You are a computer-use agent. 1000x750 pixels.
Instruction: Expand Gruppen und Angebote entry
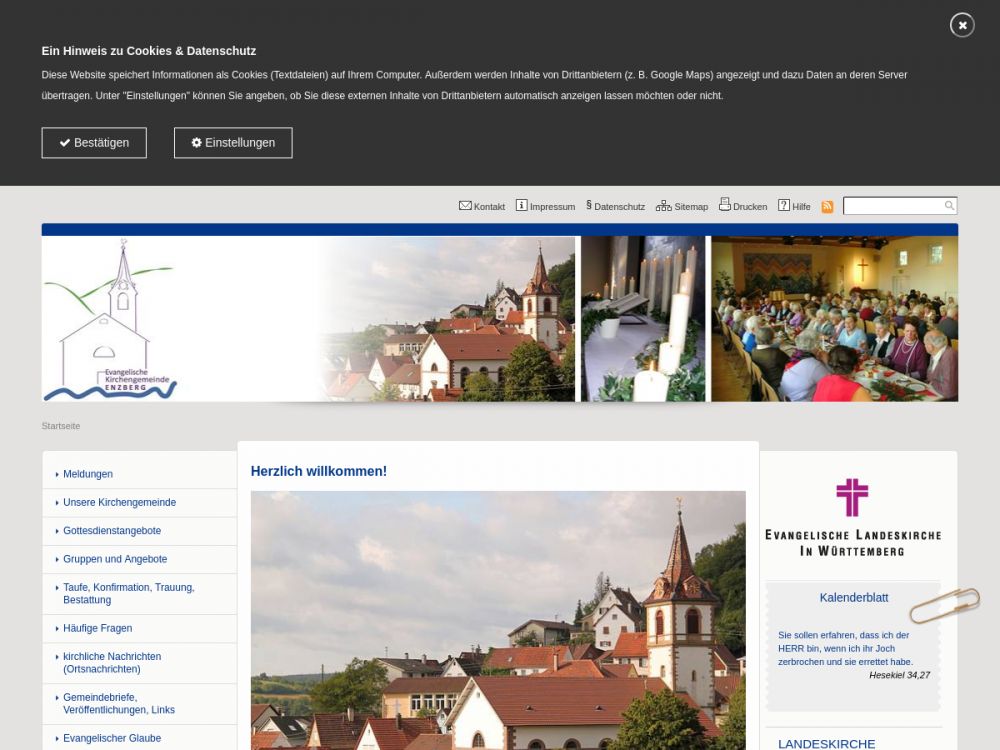115,559
